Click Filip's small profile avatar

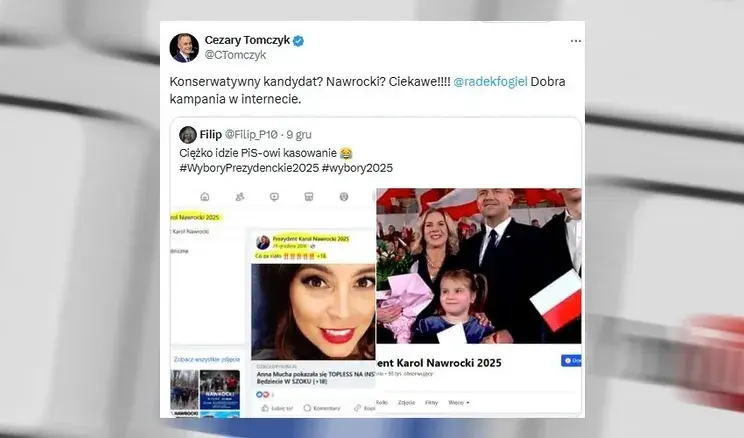[x=188, y=135]
